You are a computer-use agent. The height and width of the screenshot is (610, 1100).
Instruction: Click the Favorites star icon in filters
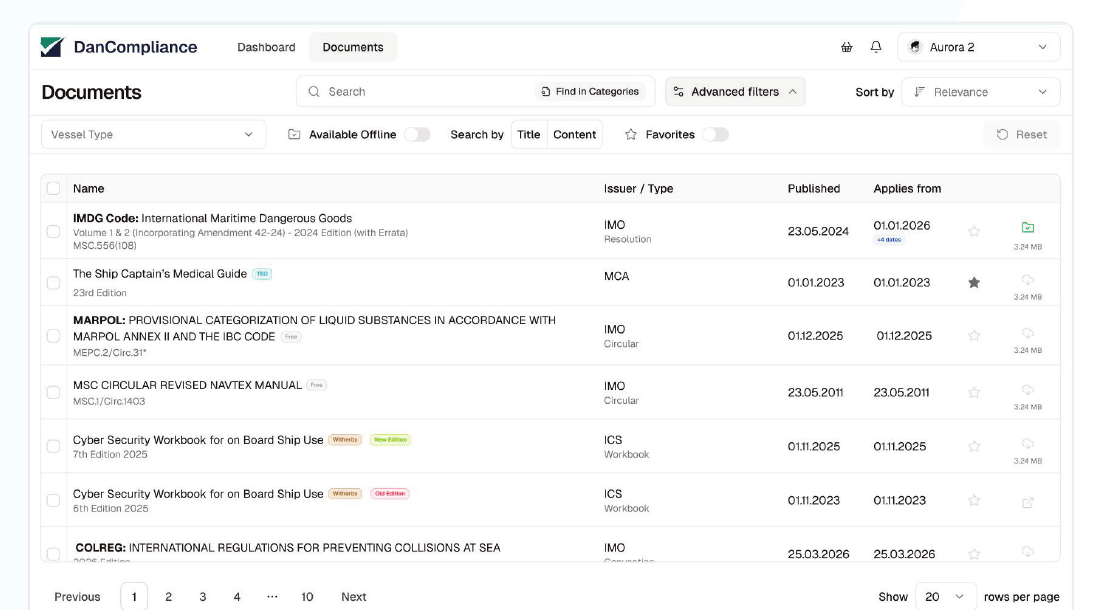[x=631, y=135]
